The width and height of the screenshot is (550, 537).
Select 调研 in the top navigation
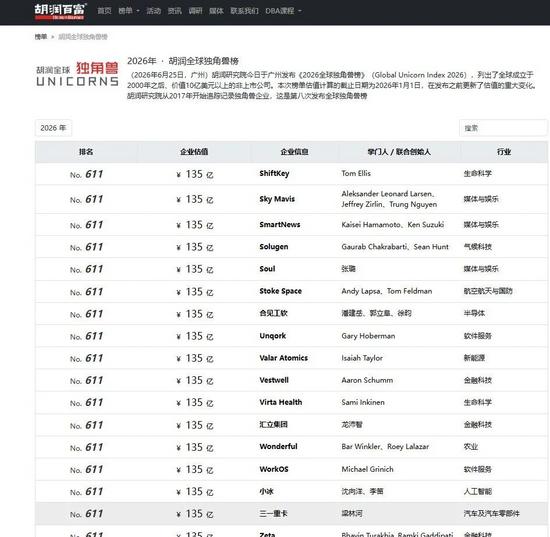coord(195,11)
